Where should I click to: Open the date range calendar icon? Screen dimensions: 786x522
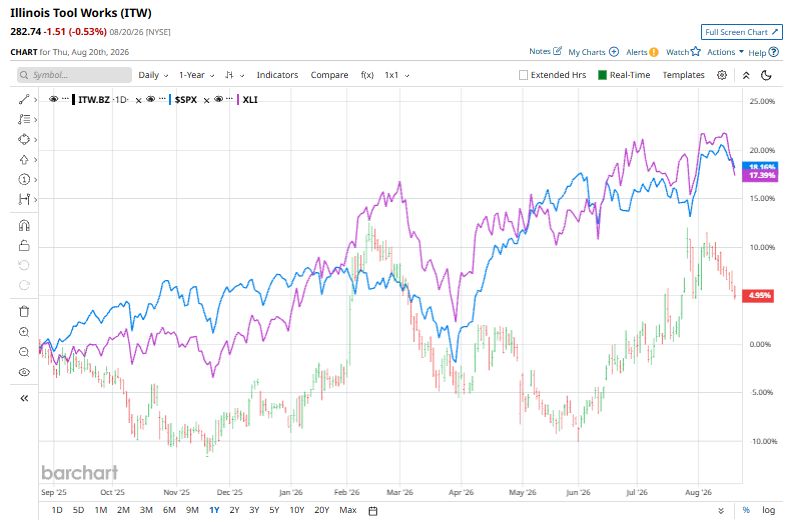tap(373, 510)
